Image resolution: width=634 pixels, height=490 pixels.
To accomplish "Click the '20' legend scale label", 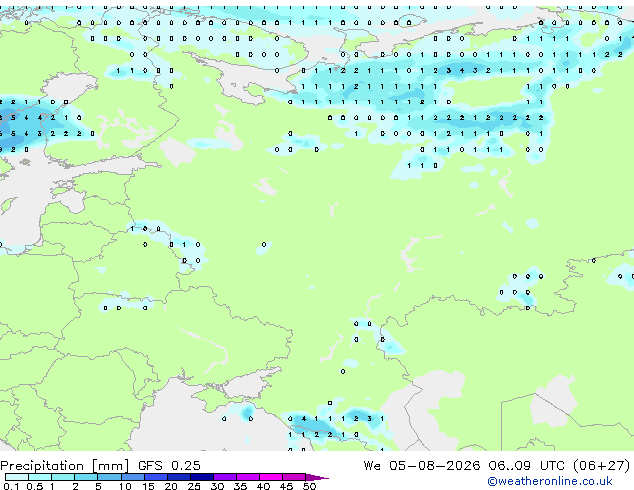I will (171, 486).
